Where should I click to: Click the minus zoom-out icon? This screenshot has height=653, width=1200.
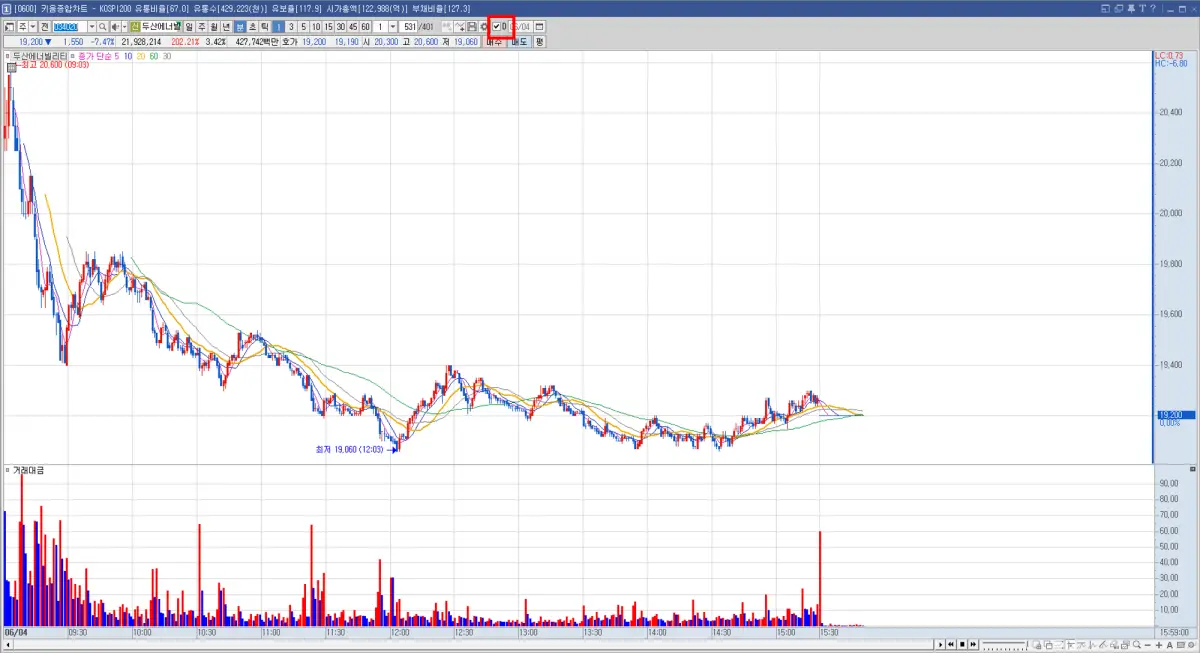click(x=1147, y=645)
